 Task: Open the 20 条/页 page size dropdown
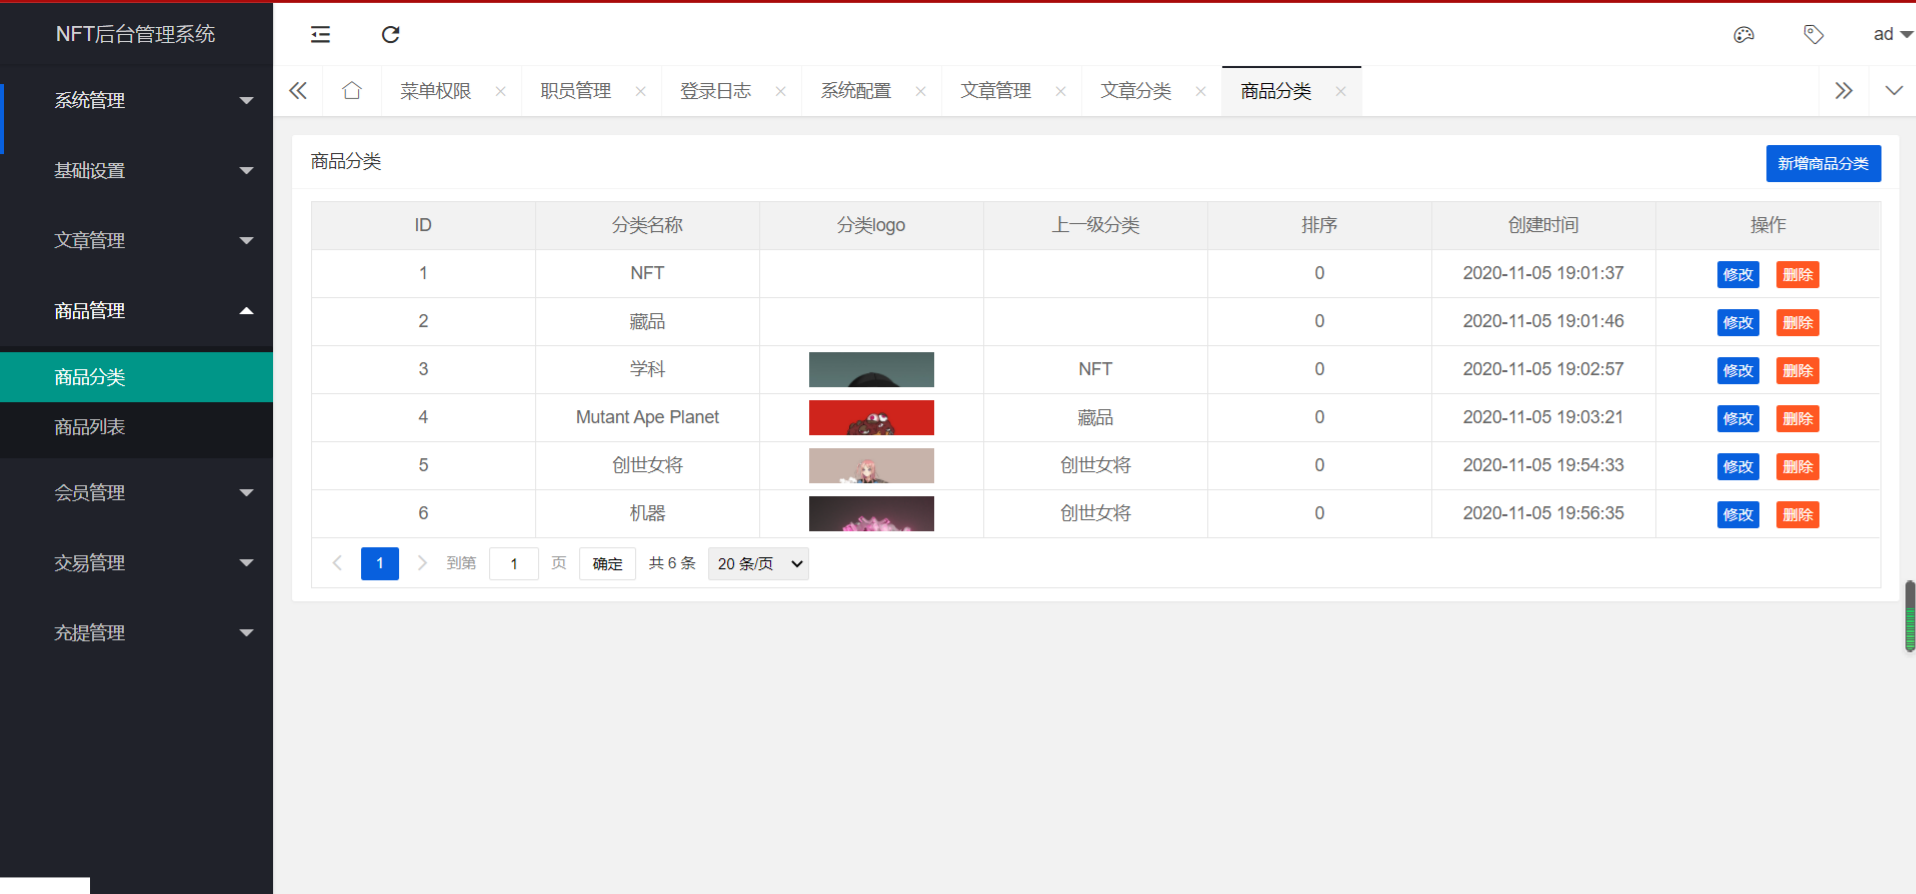click(758, 564)
